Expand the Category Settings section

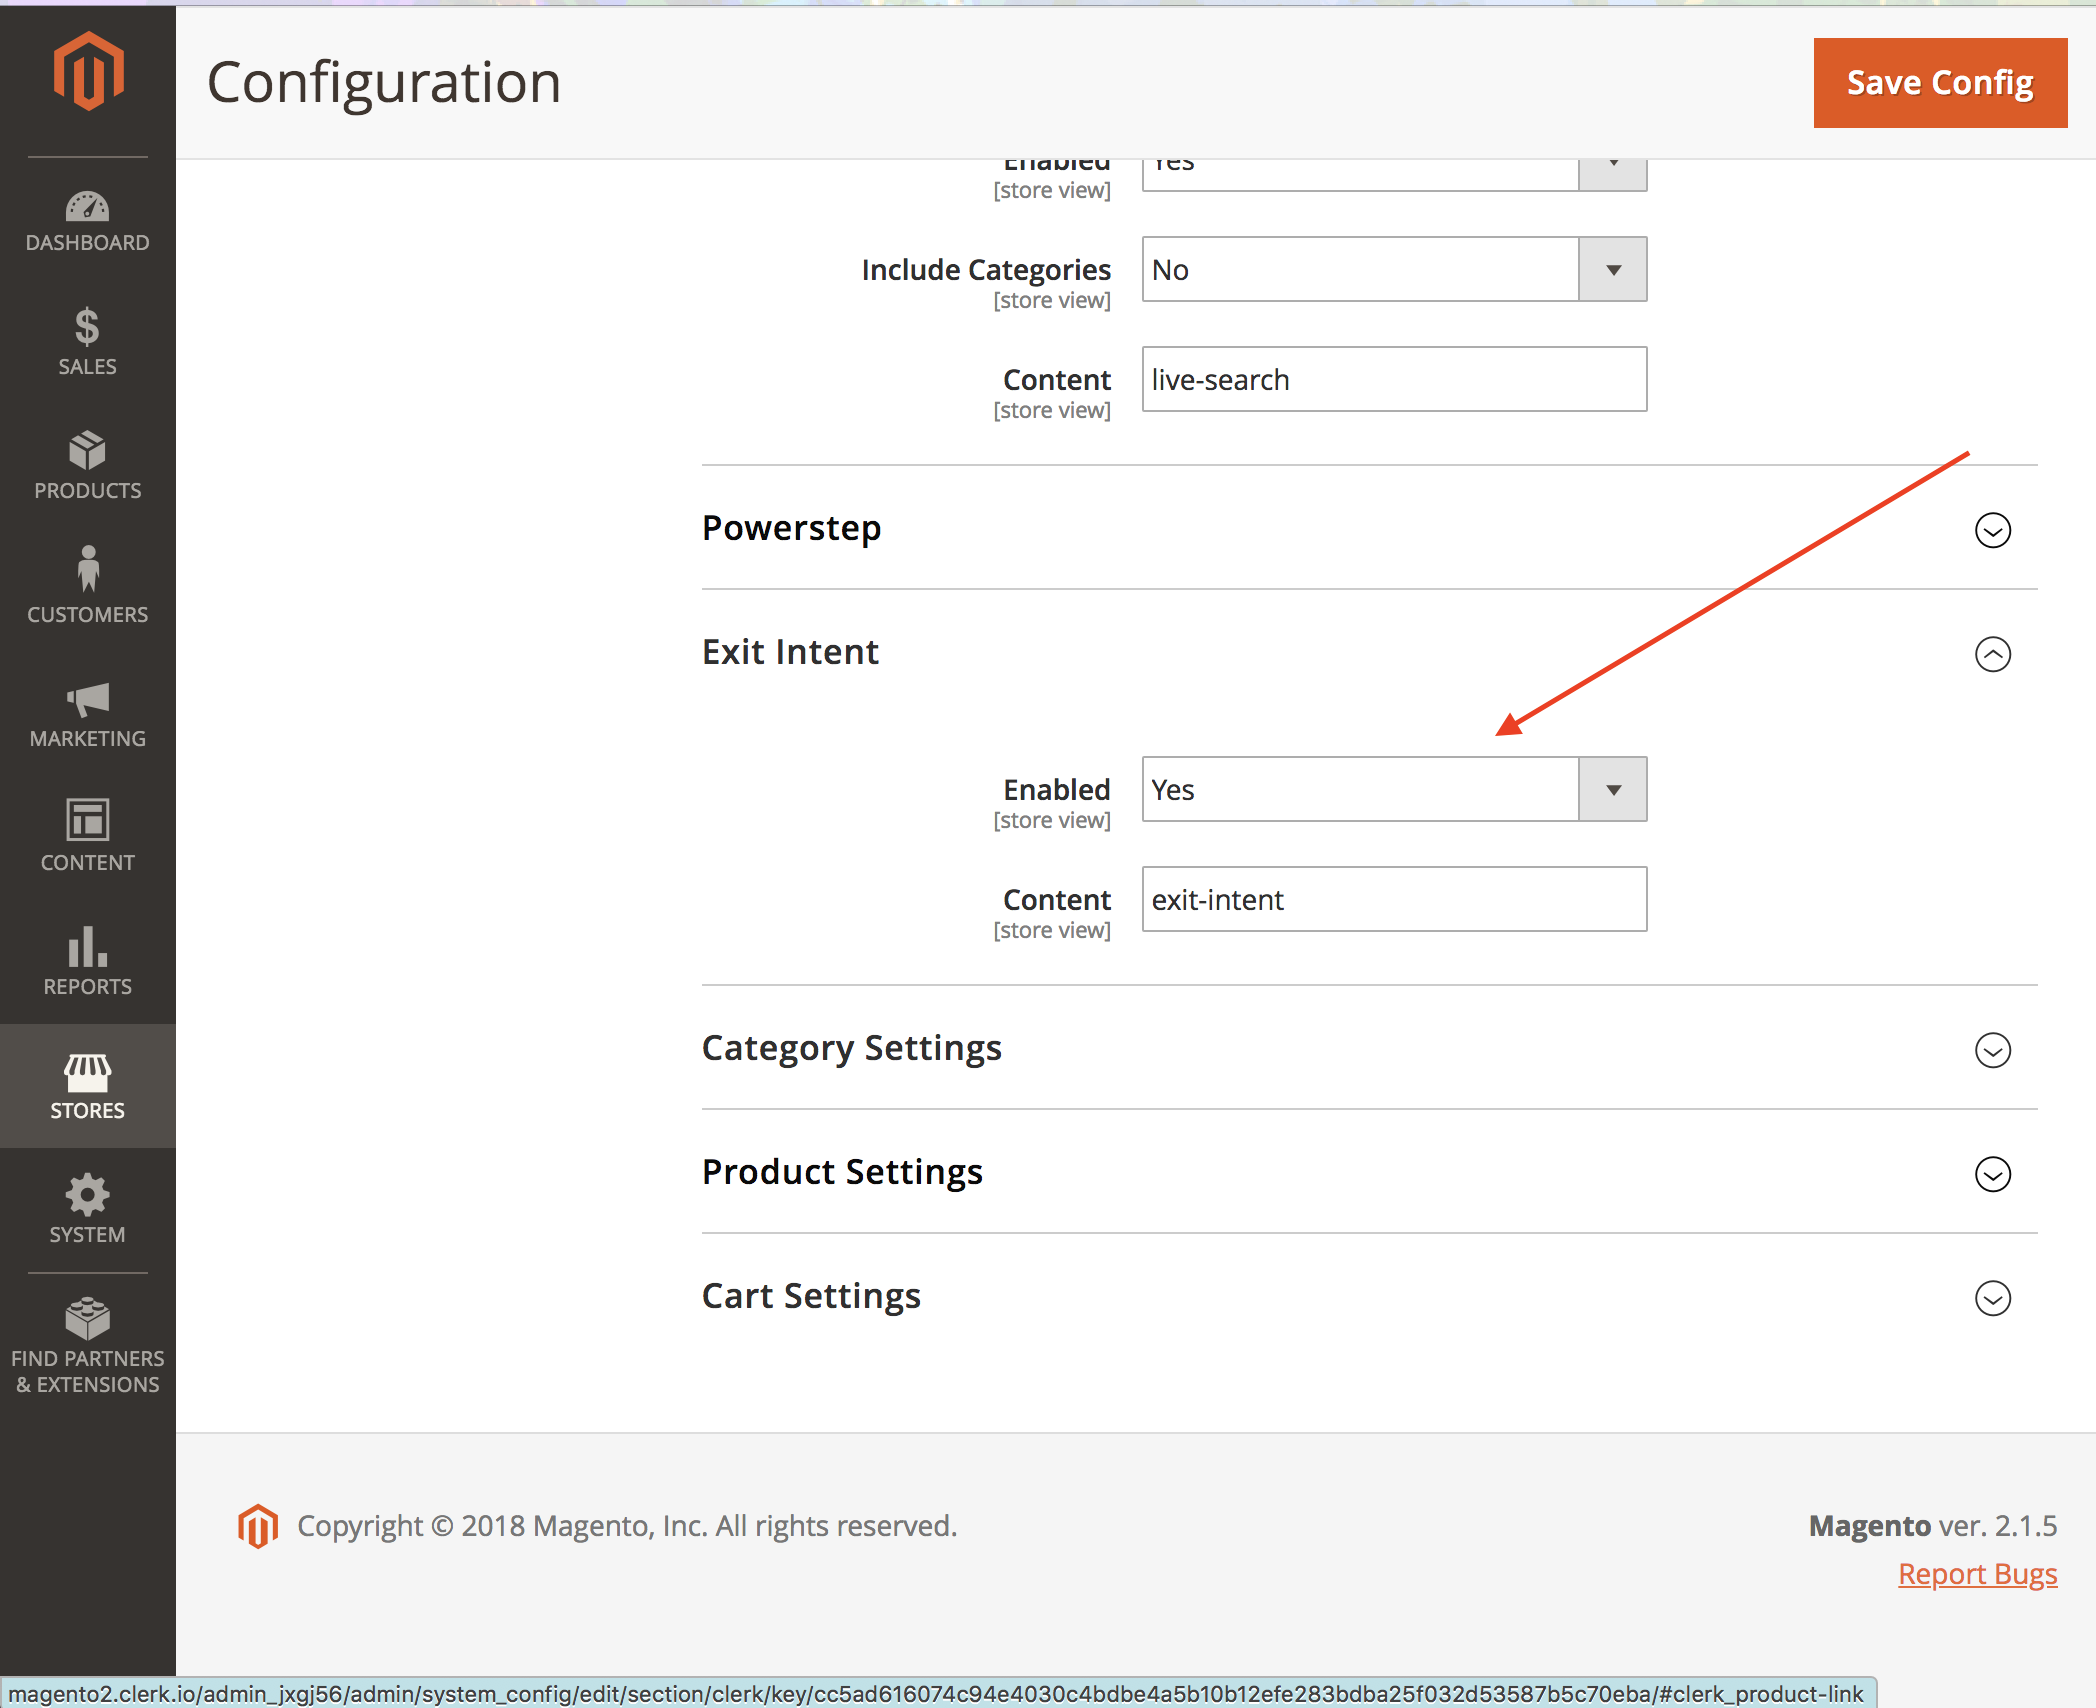(x=1992, y=1050)
